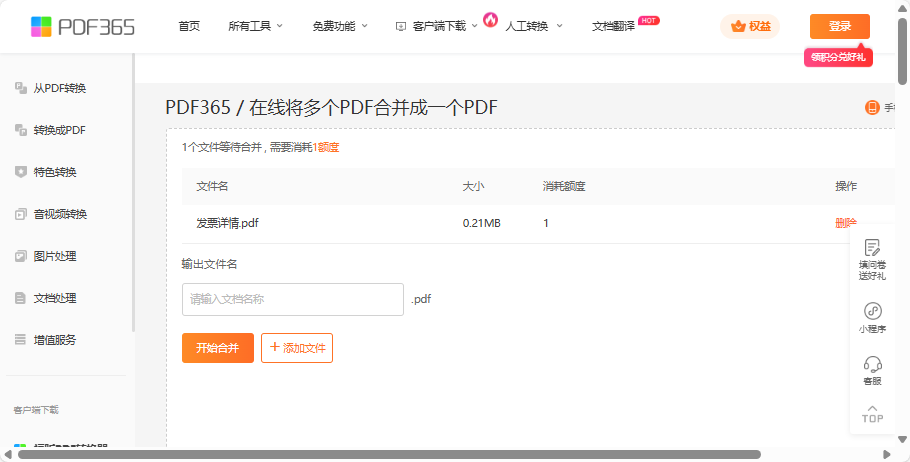Open the 图片处理 sidebar icon
910x462 pixels.
[x=21, y=256]
